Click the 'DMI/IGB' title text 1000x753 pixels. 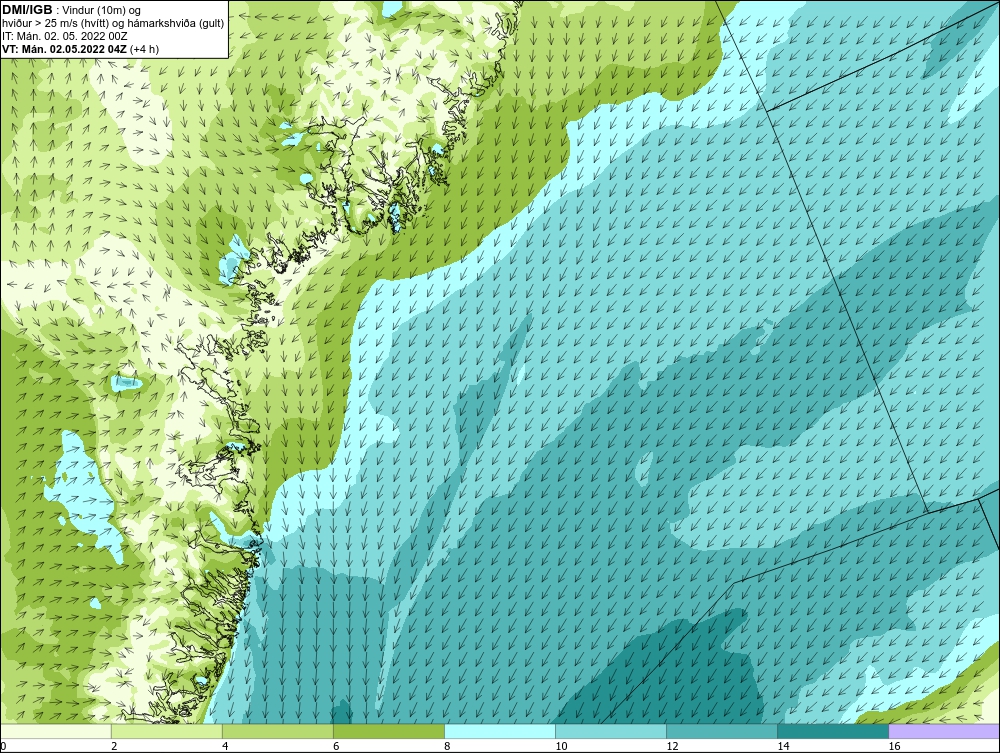[x=27, y=10]
